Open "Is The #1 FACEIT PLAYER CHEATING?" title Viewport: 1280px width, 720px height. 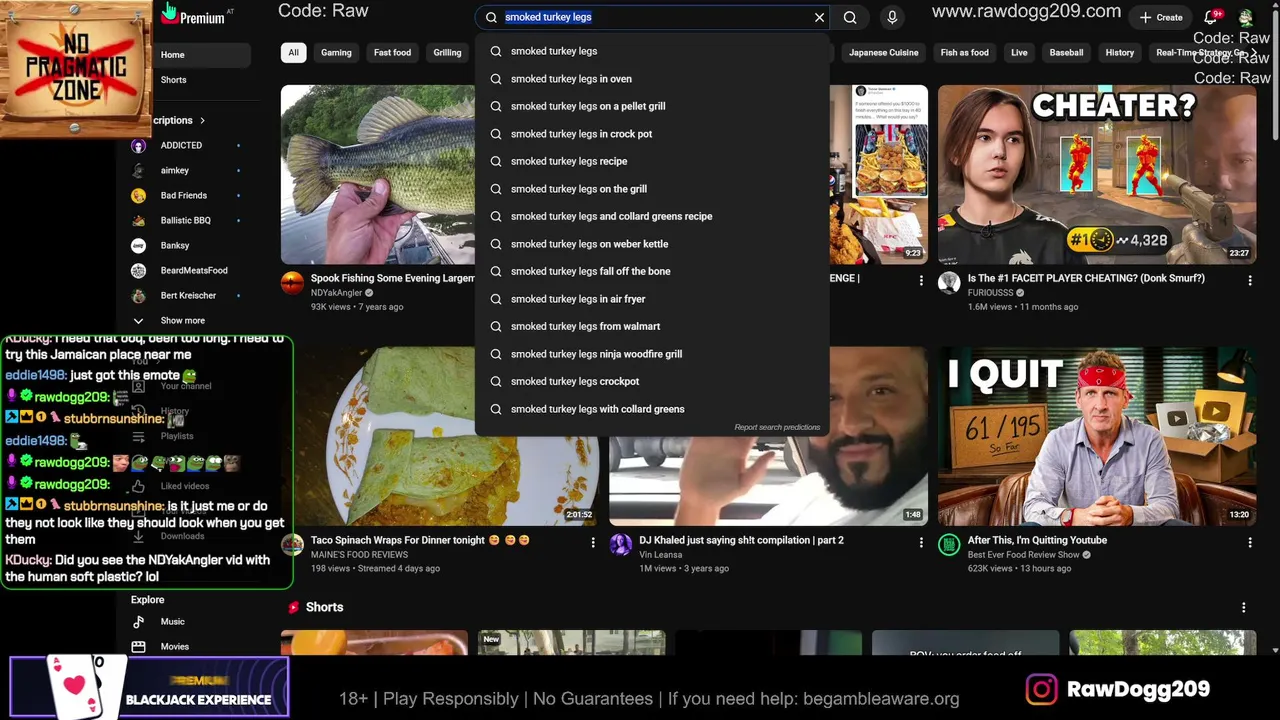tap(1086, 278)
